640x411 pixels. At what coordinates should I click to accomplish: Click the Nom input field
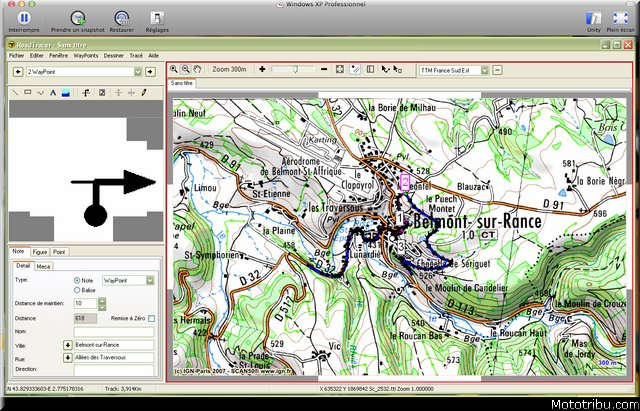[114, 332]
